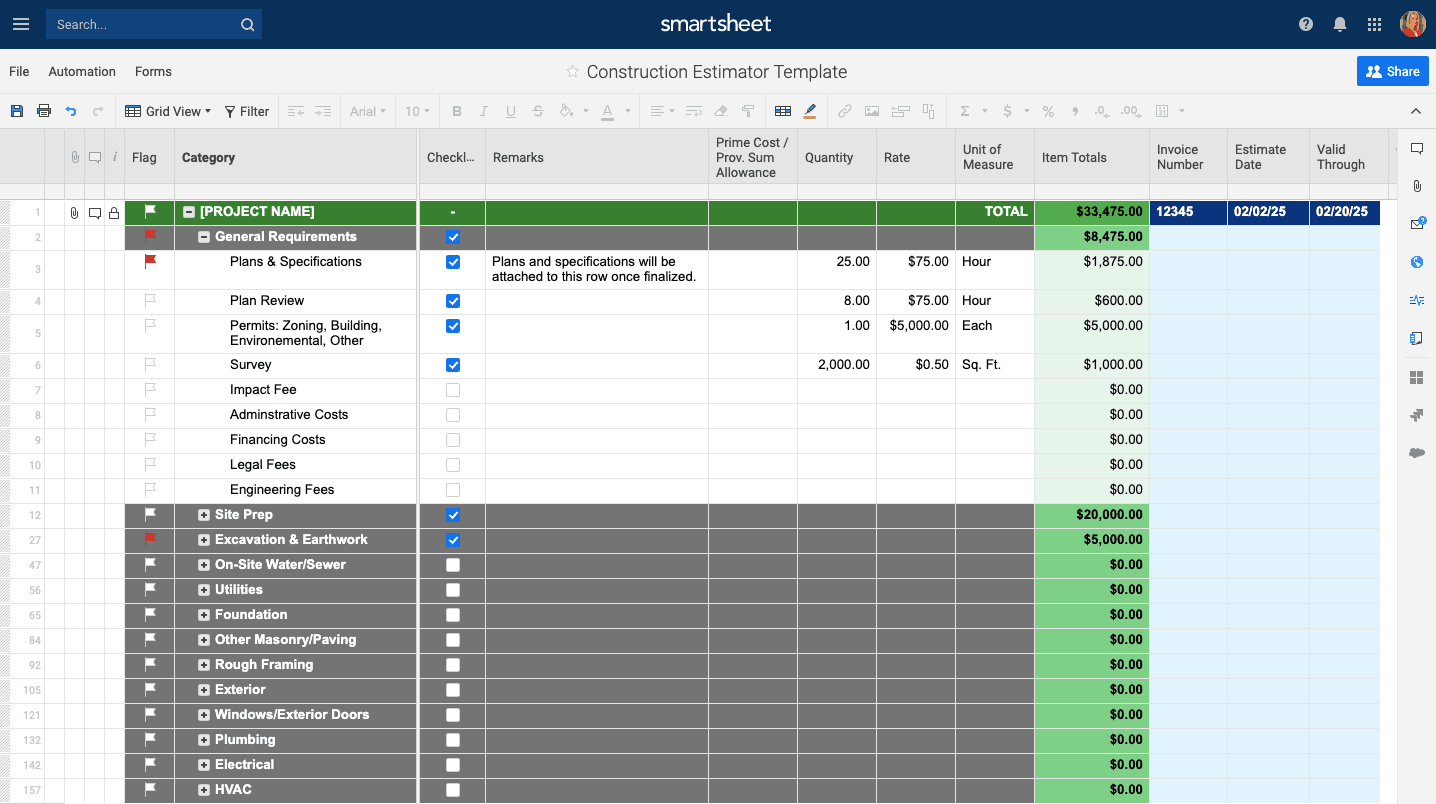Uncheck the Survey row checkbox
This screenshot has width=1436, height=804.
coord(453,365)
